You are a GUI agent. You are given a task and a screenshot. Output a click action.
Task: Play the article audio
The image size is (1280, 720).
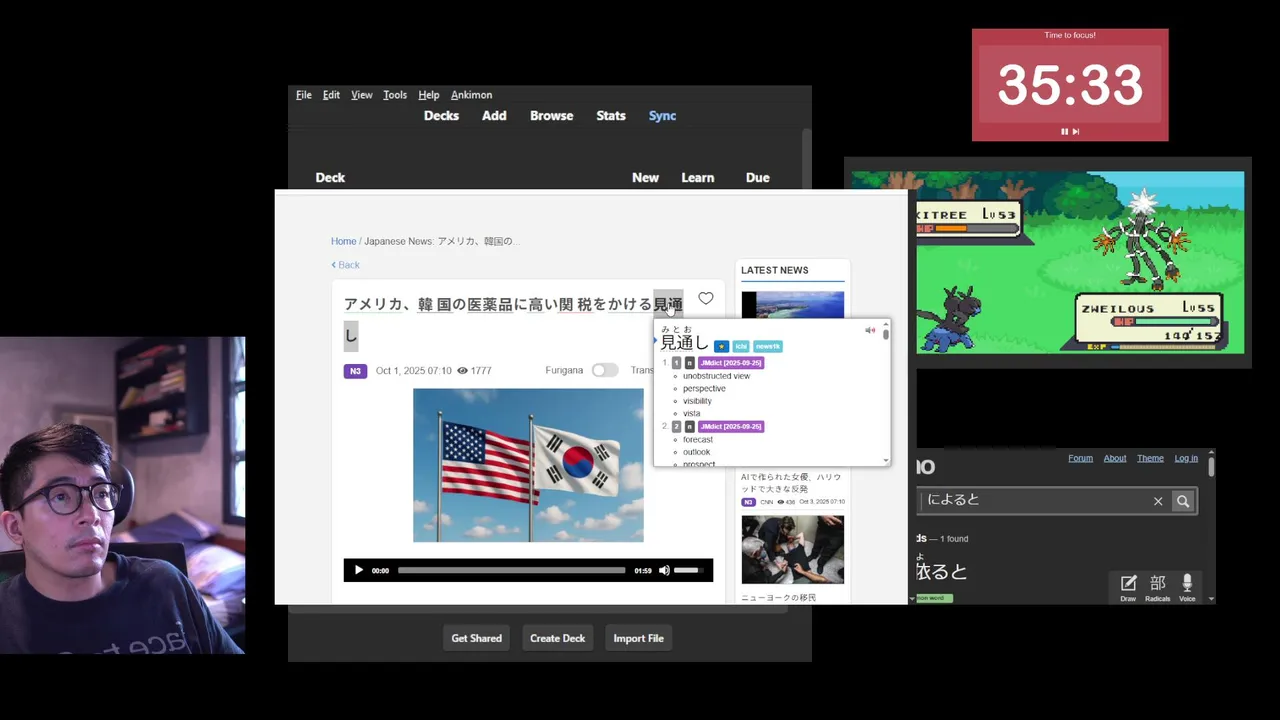point(359,570)
